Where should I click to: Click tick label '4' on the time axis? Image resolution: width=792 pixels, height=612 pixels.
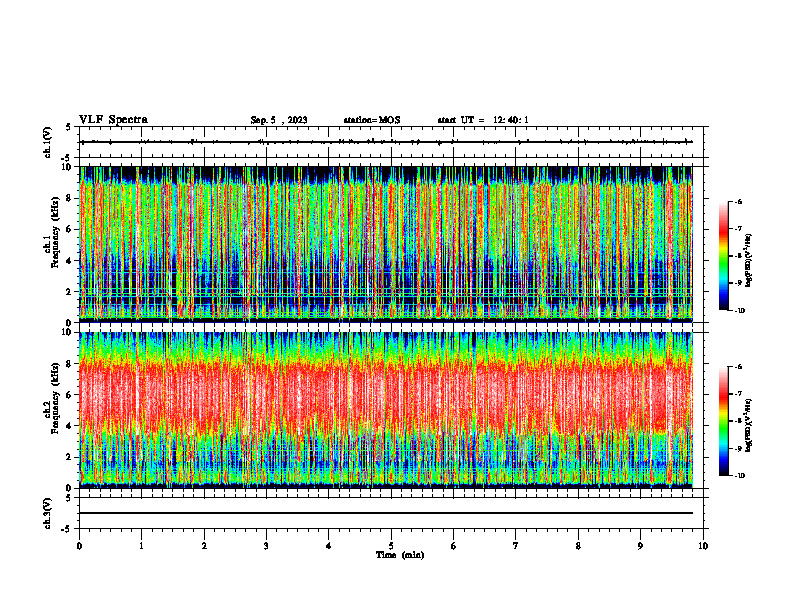pyautogui.click(x=328, y=546)
